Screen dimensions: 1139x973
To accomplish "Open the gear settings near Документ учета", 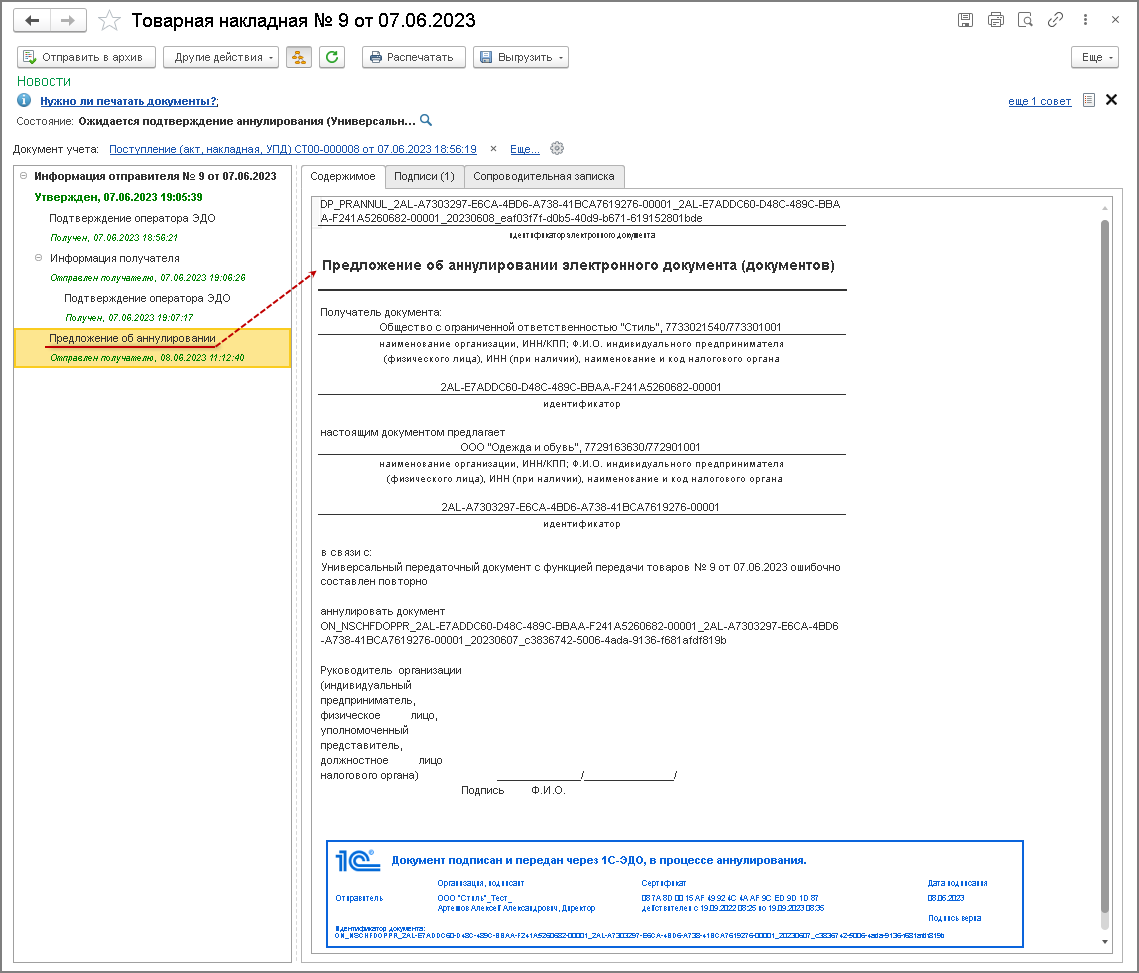I will (x=557, y=148).
